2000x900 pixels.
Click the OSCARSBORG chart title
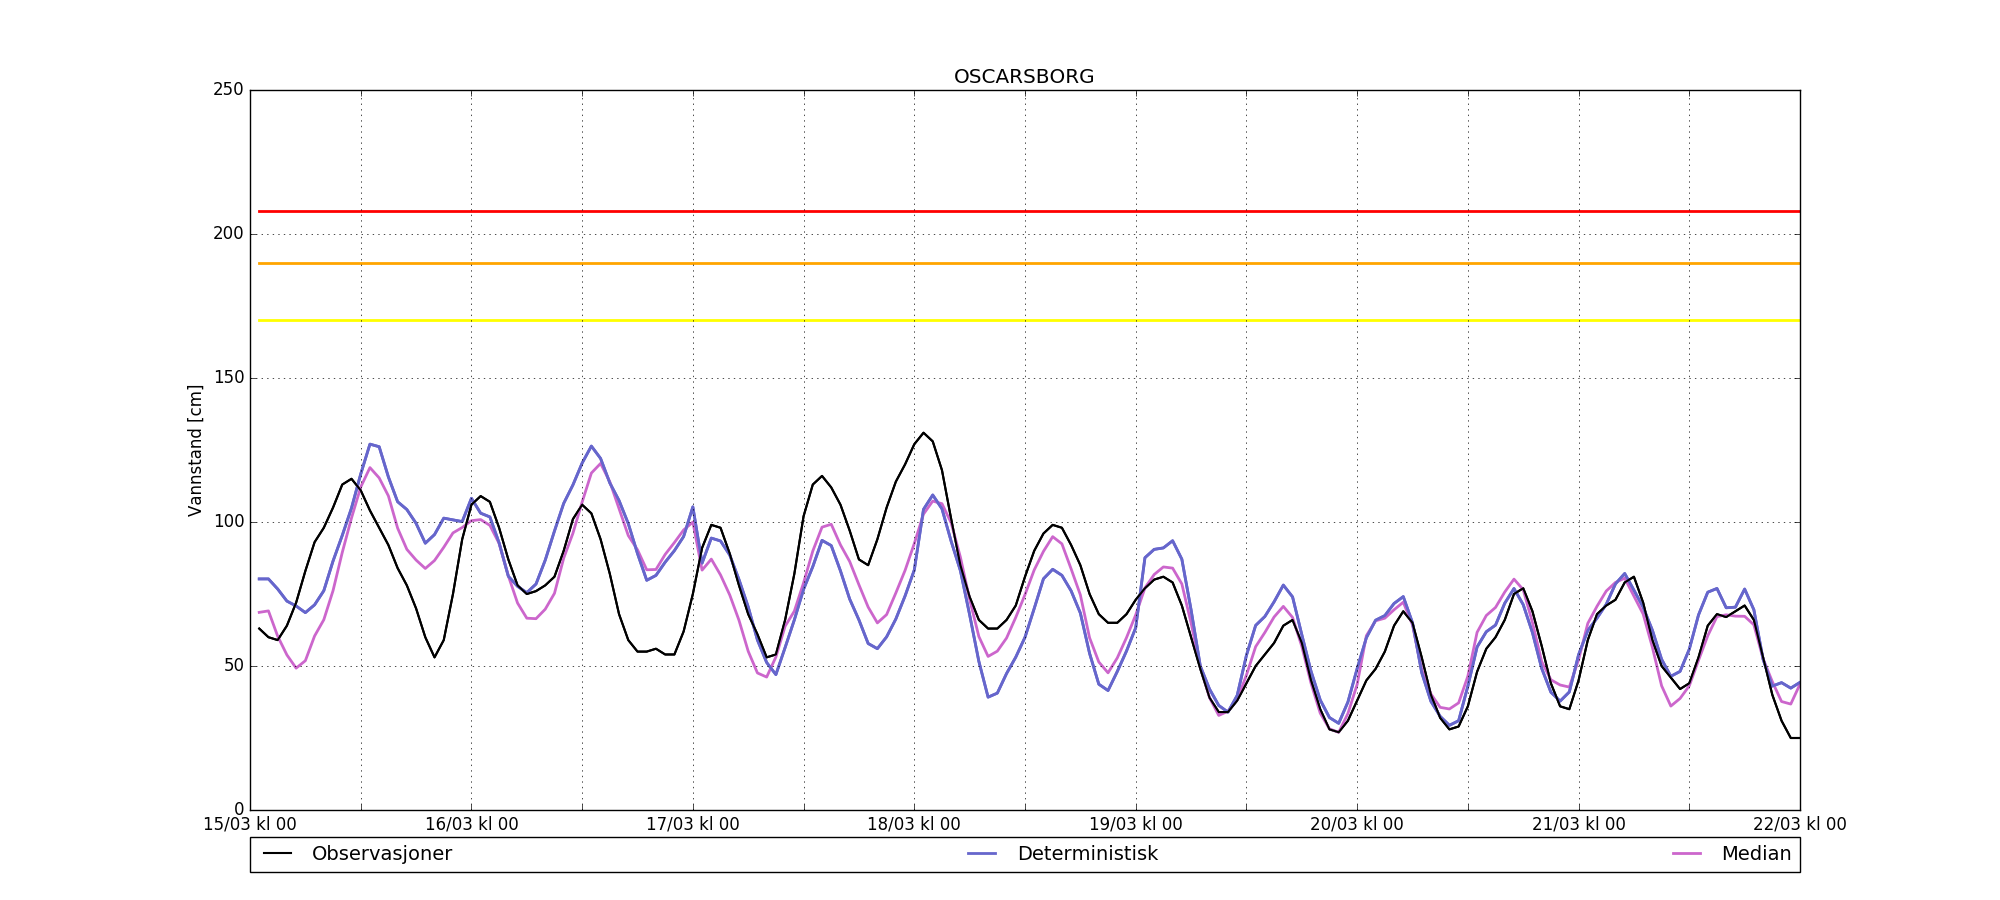[x=1024, y=77]
